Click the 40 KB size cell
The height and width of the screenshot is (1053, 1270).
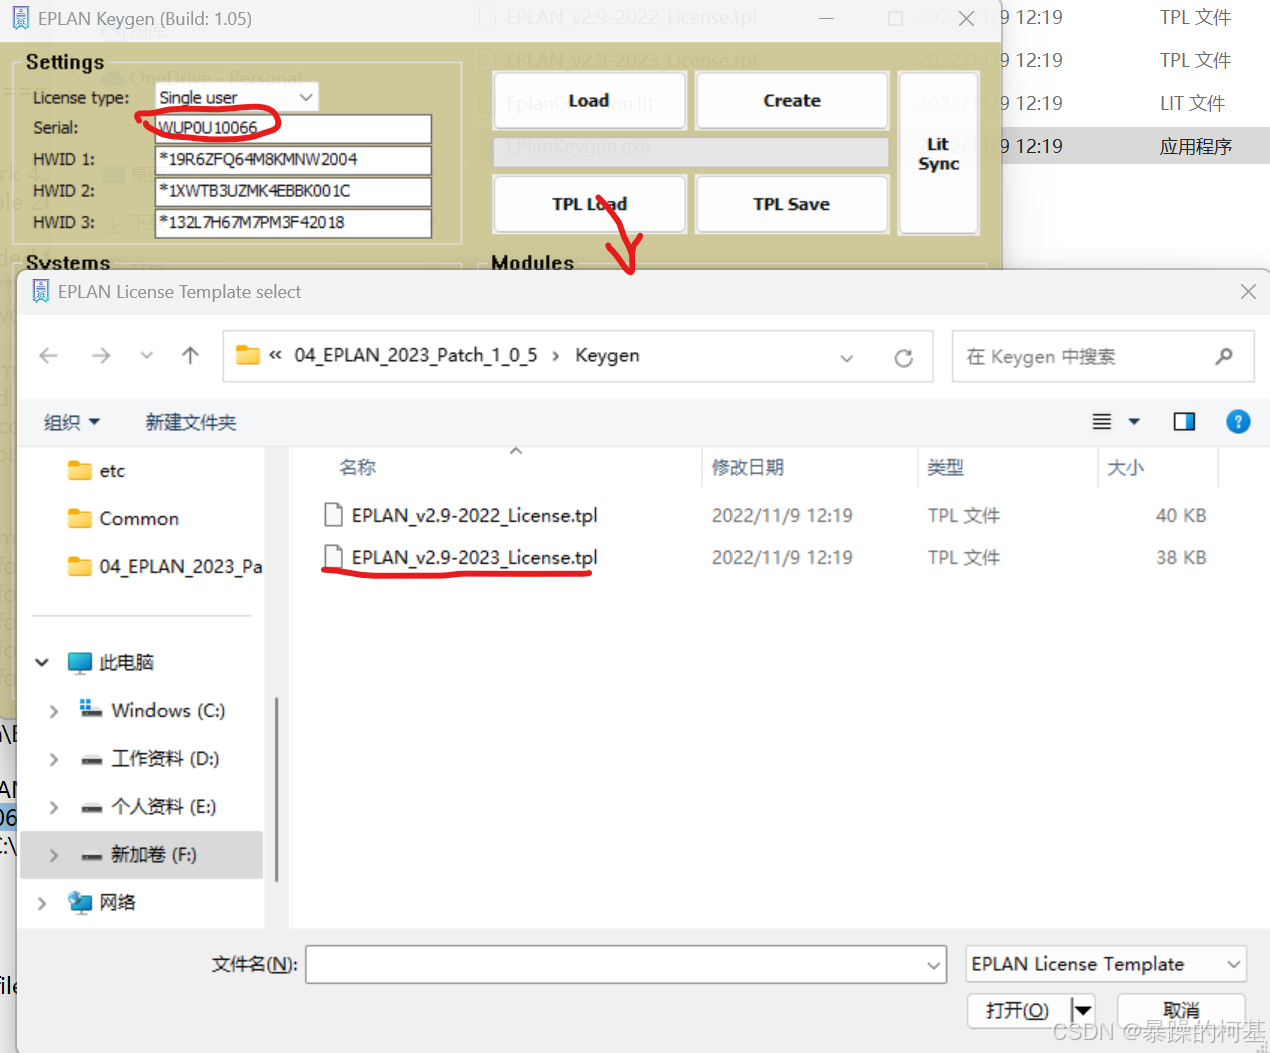(1181, 516)
